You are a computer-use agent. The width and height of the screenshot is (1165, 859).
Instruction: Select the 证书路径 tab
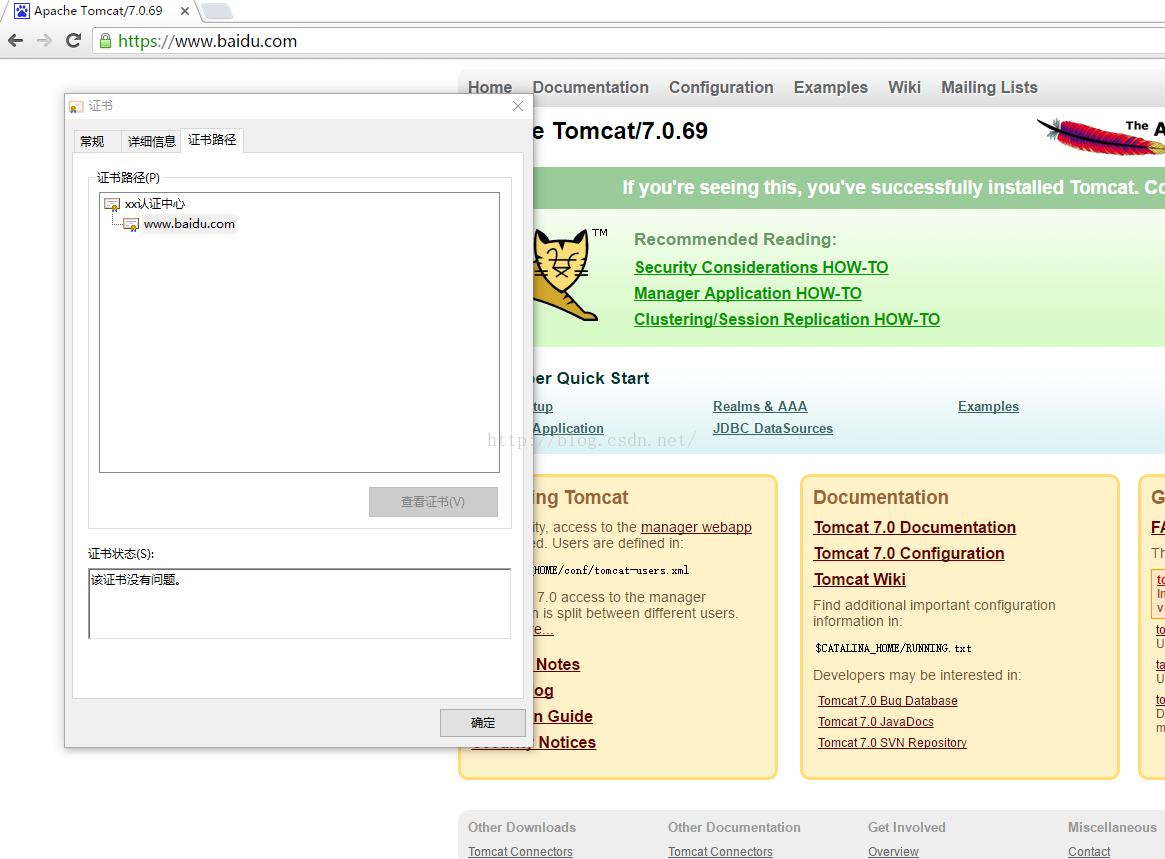pyautogui.click(x=212, y=140)
